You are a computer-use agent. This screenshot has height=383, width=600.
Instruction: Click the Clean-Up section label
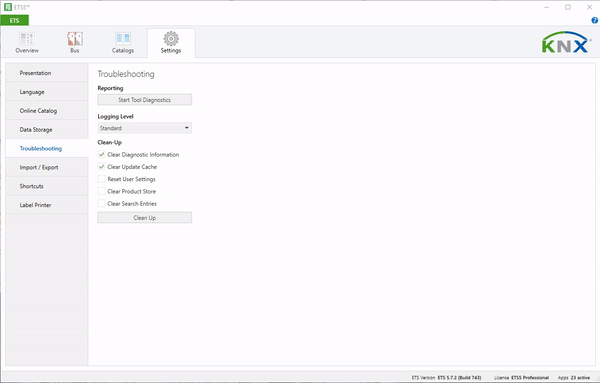tap(109, 142)
